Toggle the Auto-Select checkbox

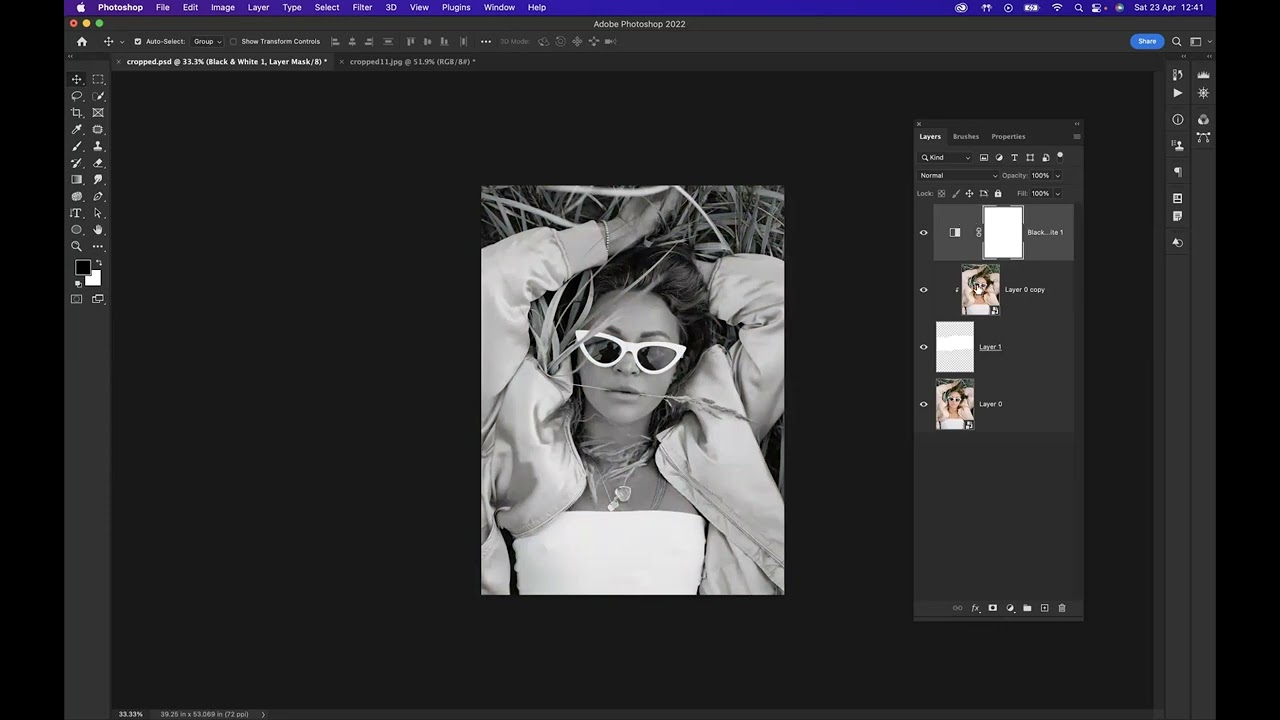click(x=138, y=42)
